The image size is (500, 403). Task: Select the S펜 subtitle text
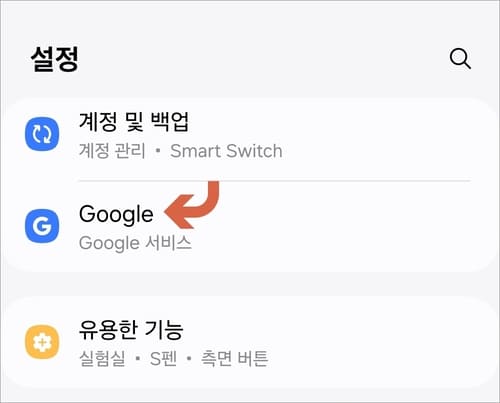[x=163, y=359]
